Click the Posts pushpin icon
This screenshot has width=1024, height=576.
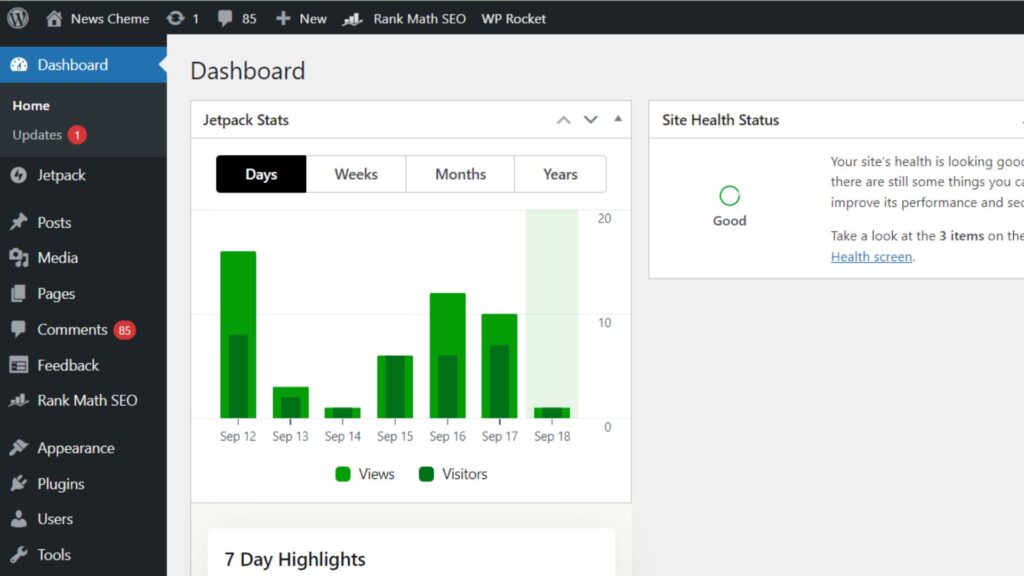click(19, 222)
